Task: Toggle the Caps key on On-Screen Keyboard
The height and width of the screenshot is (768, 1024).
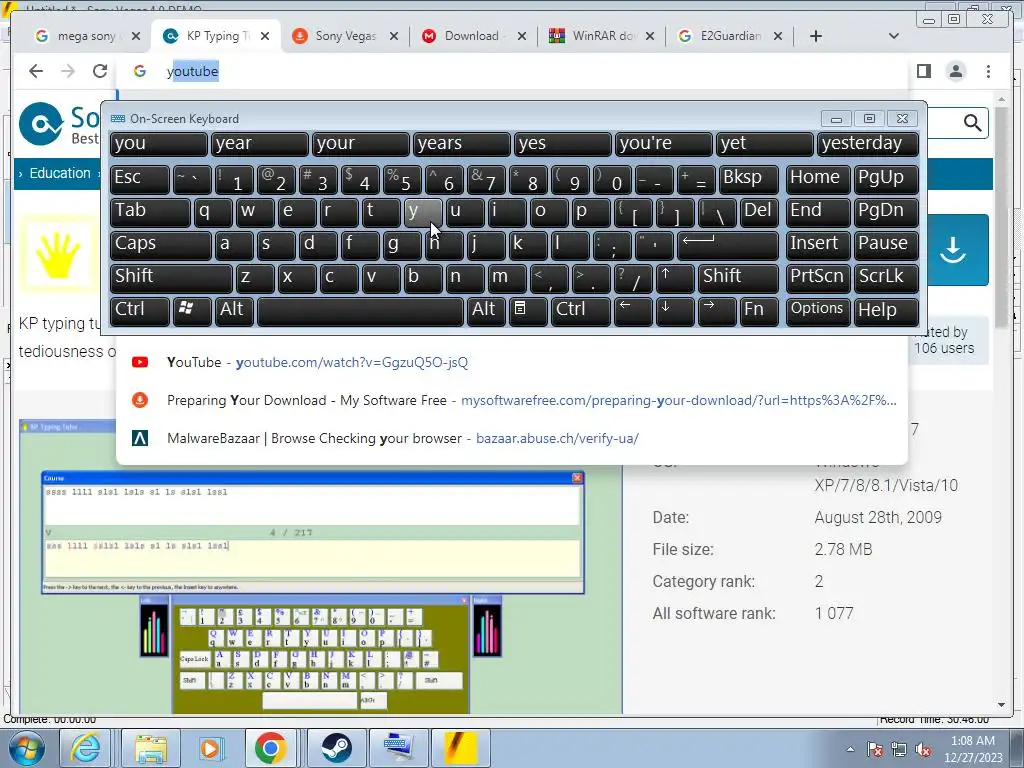Action: coord(161,245)
